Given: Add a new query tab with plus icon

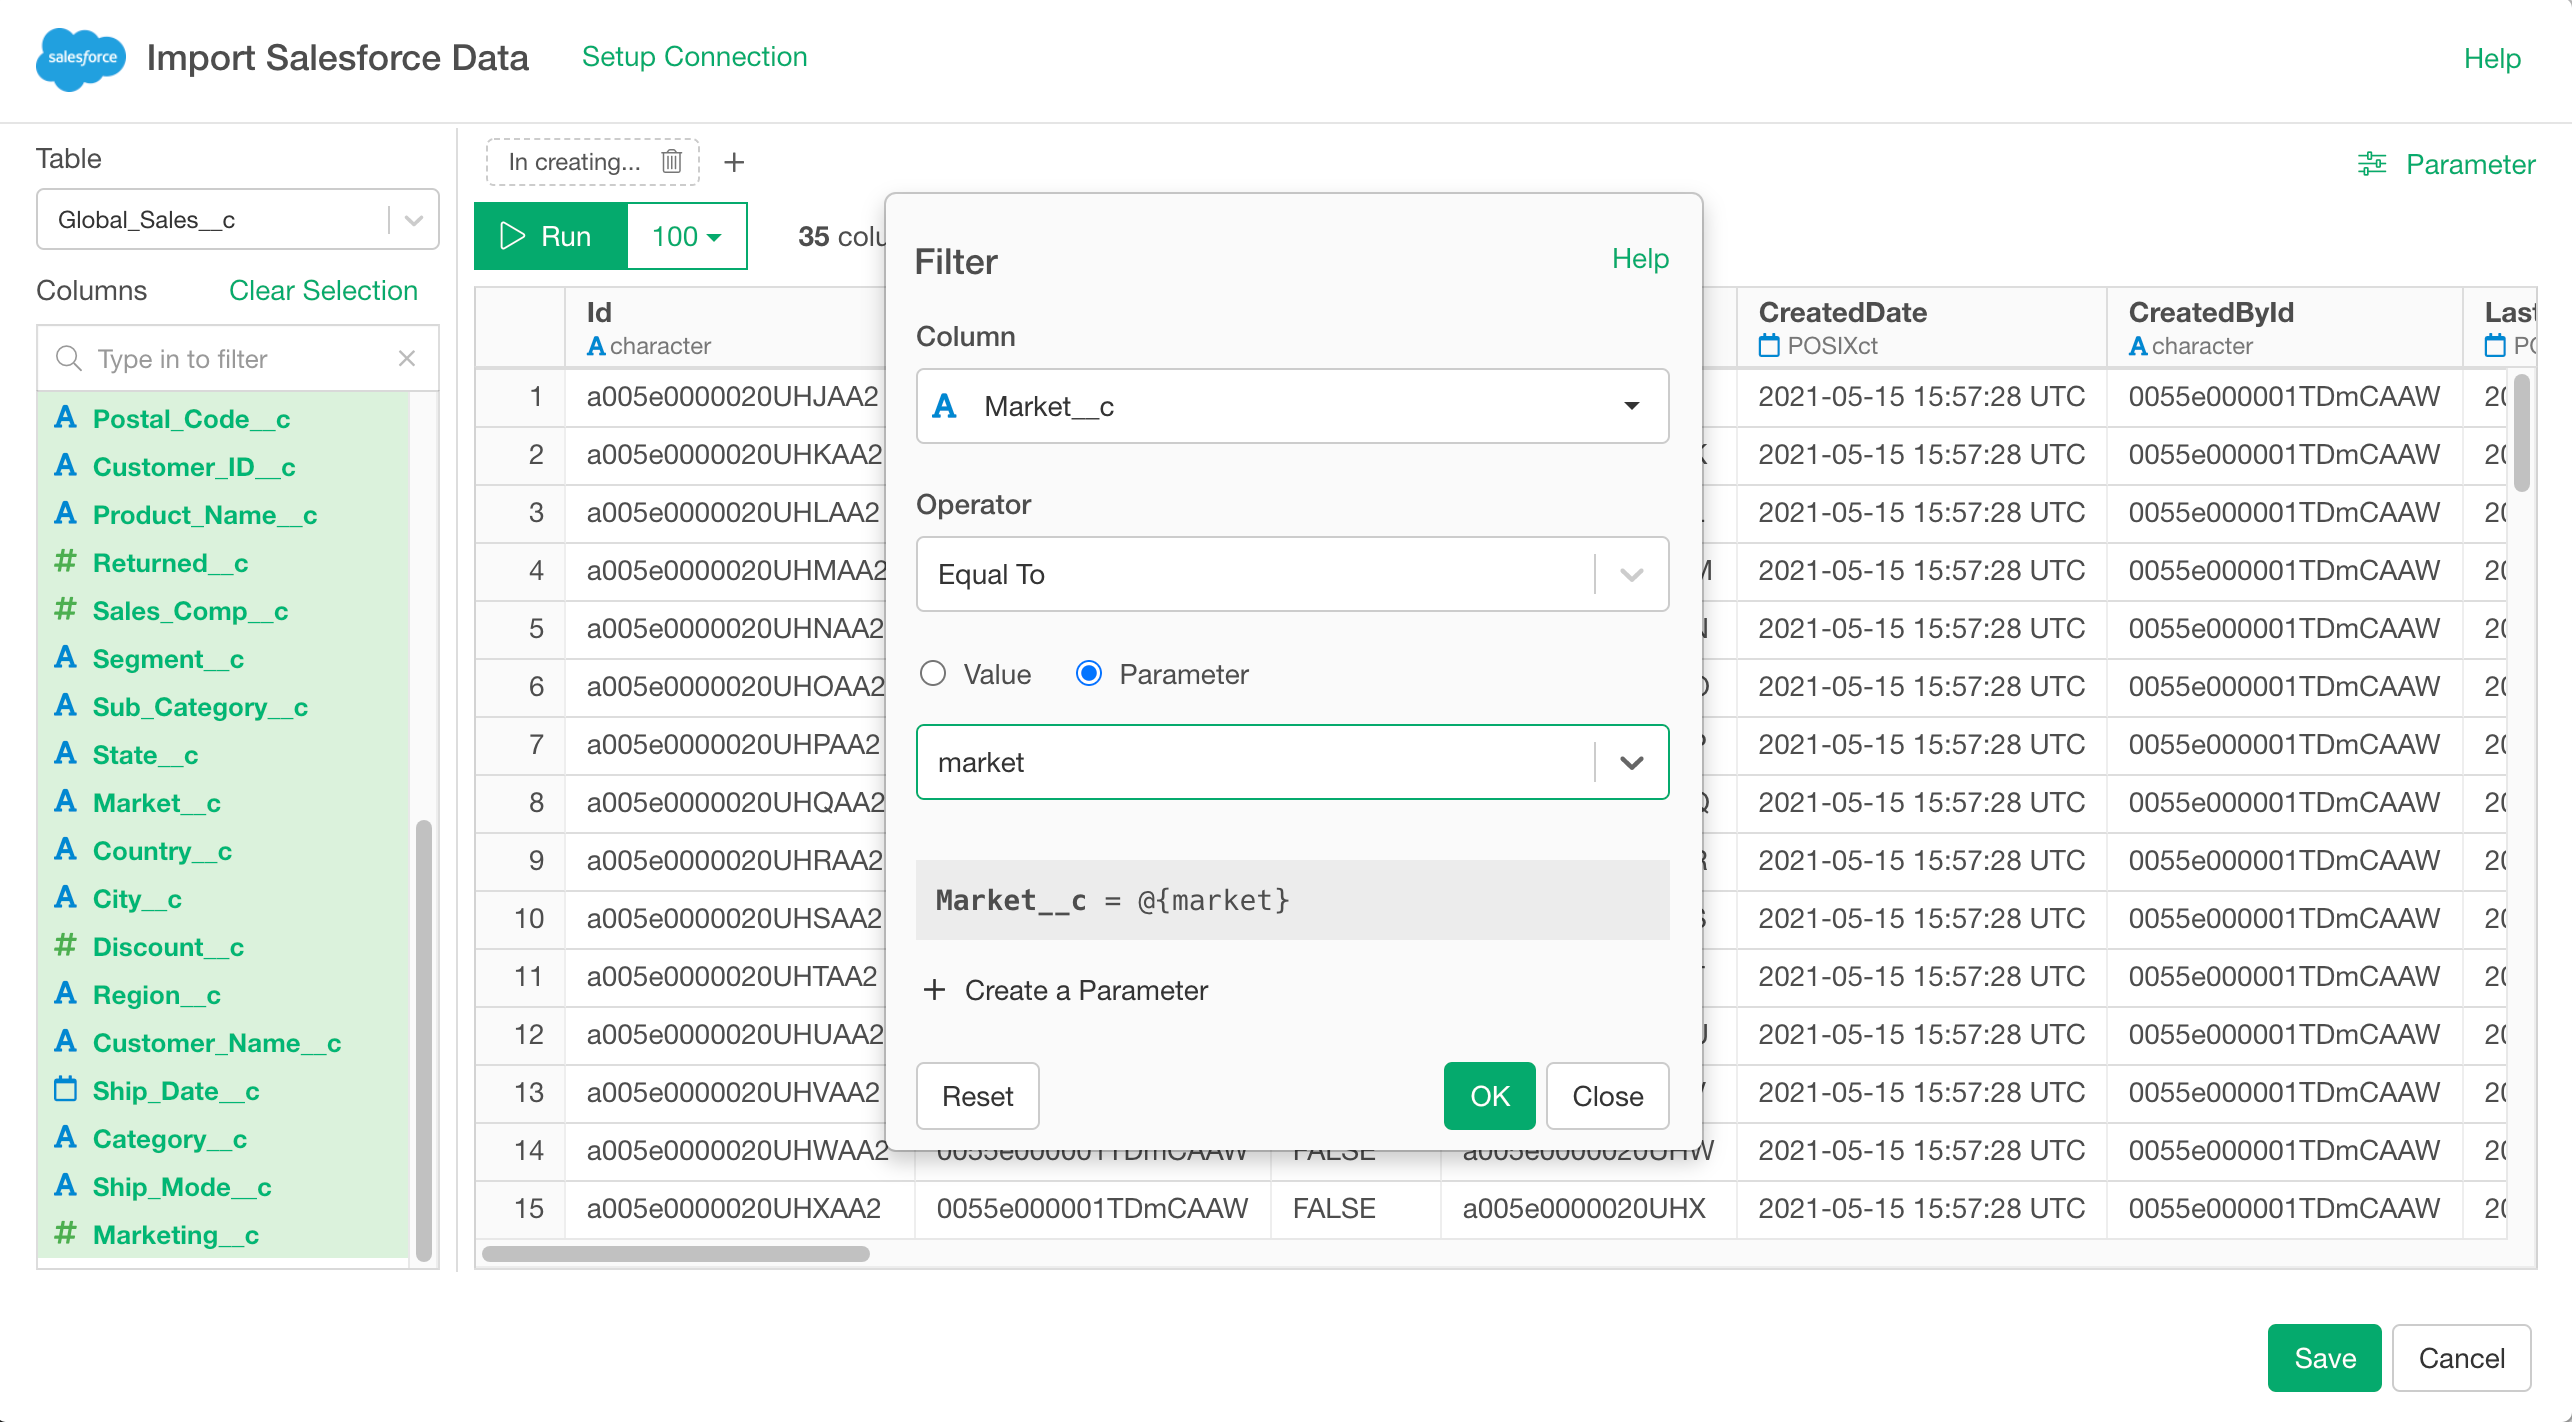Looking at the screenshot, I should (734, 162).
